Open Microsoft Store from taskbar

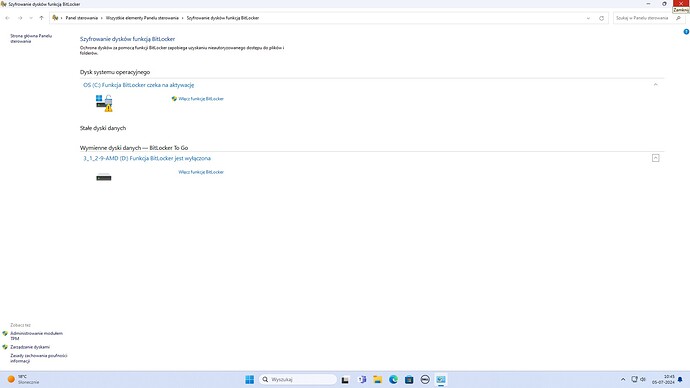409,379
